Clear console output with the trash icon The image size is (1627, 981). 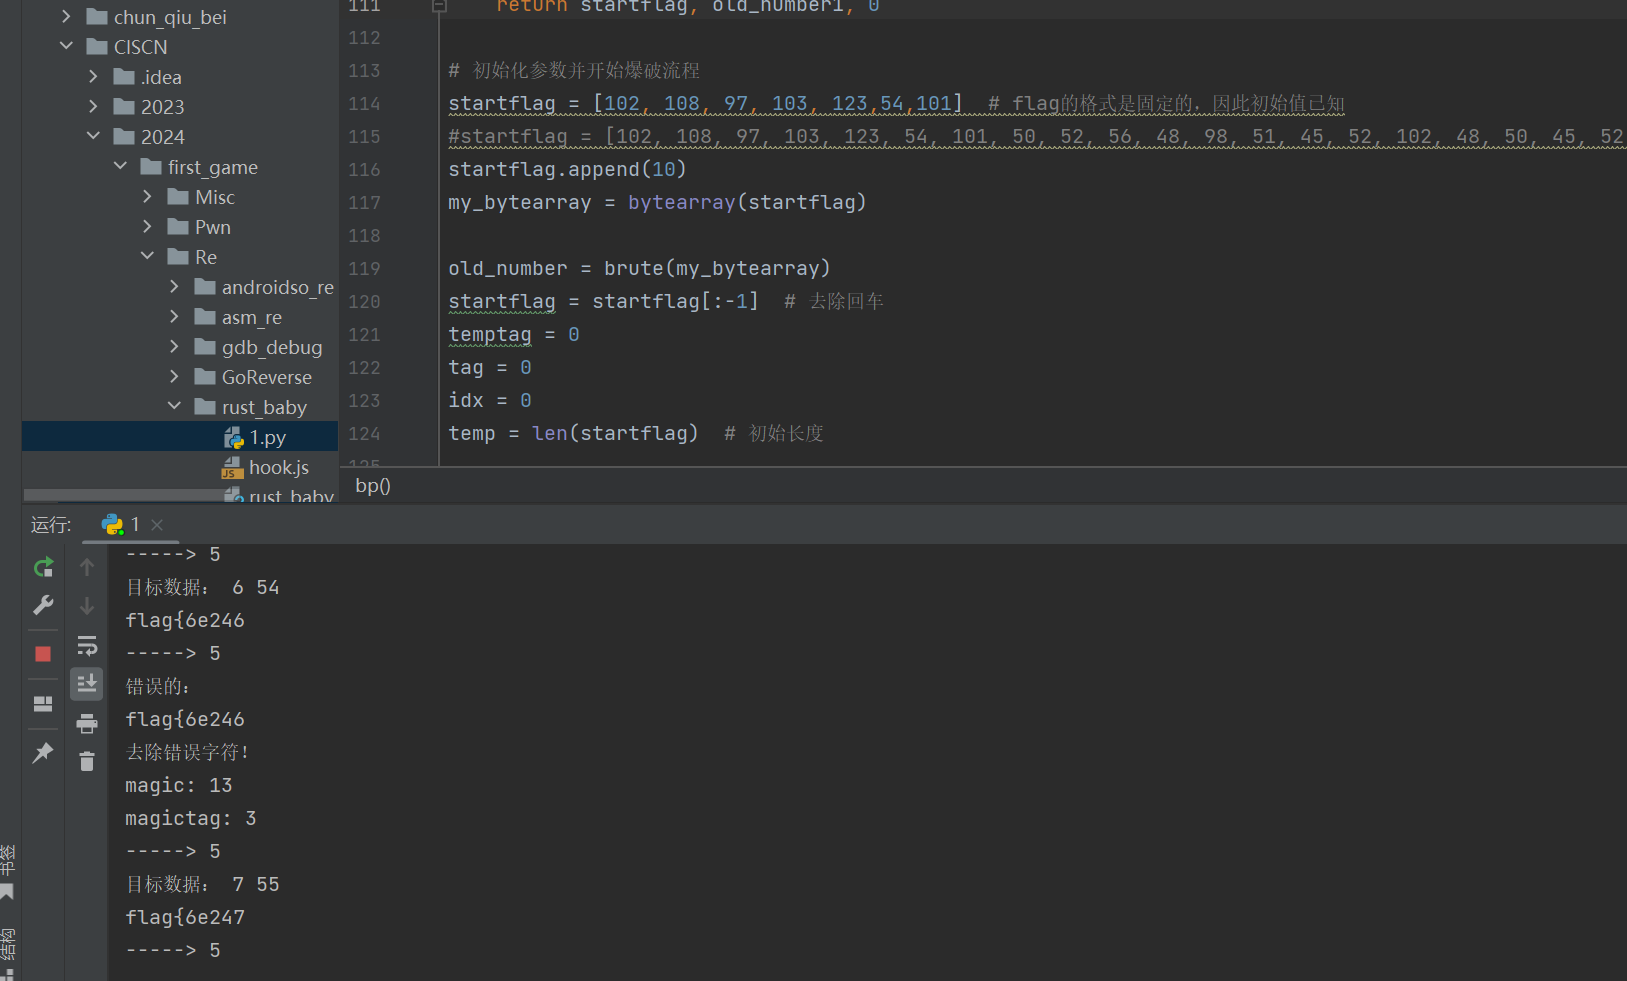click(87, 762)
